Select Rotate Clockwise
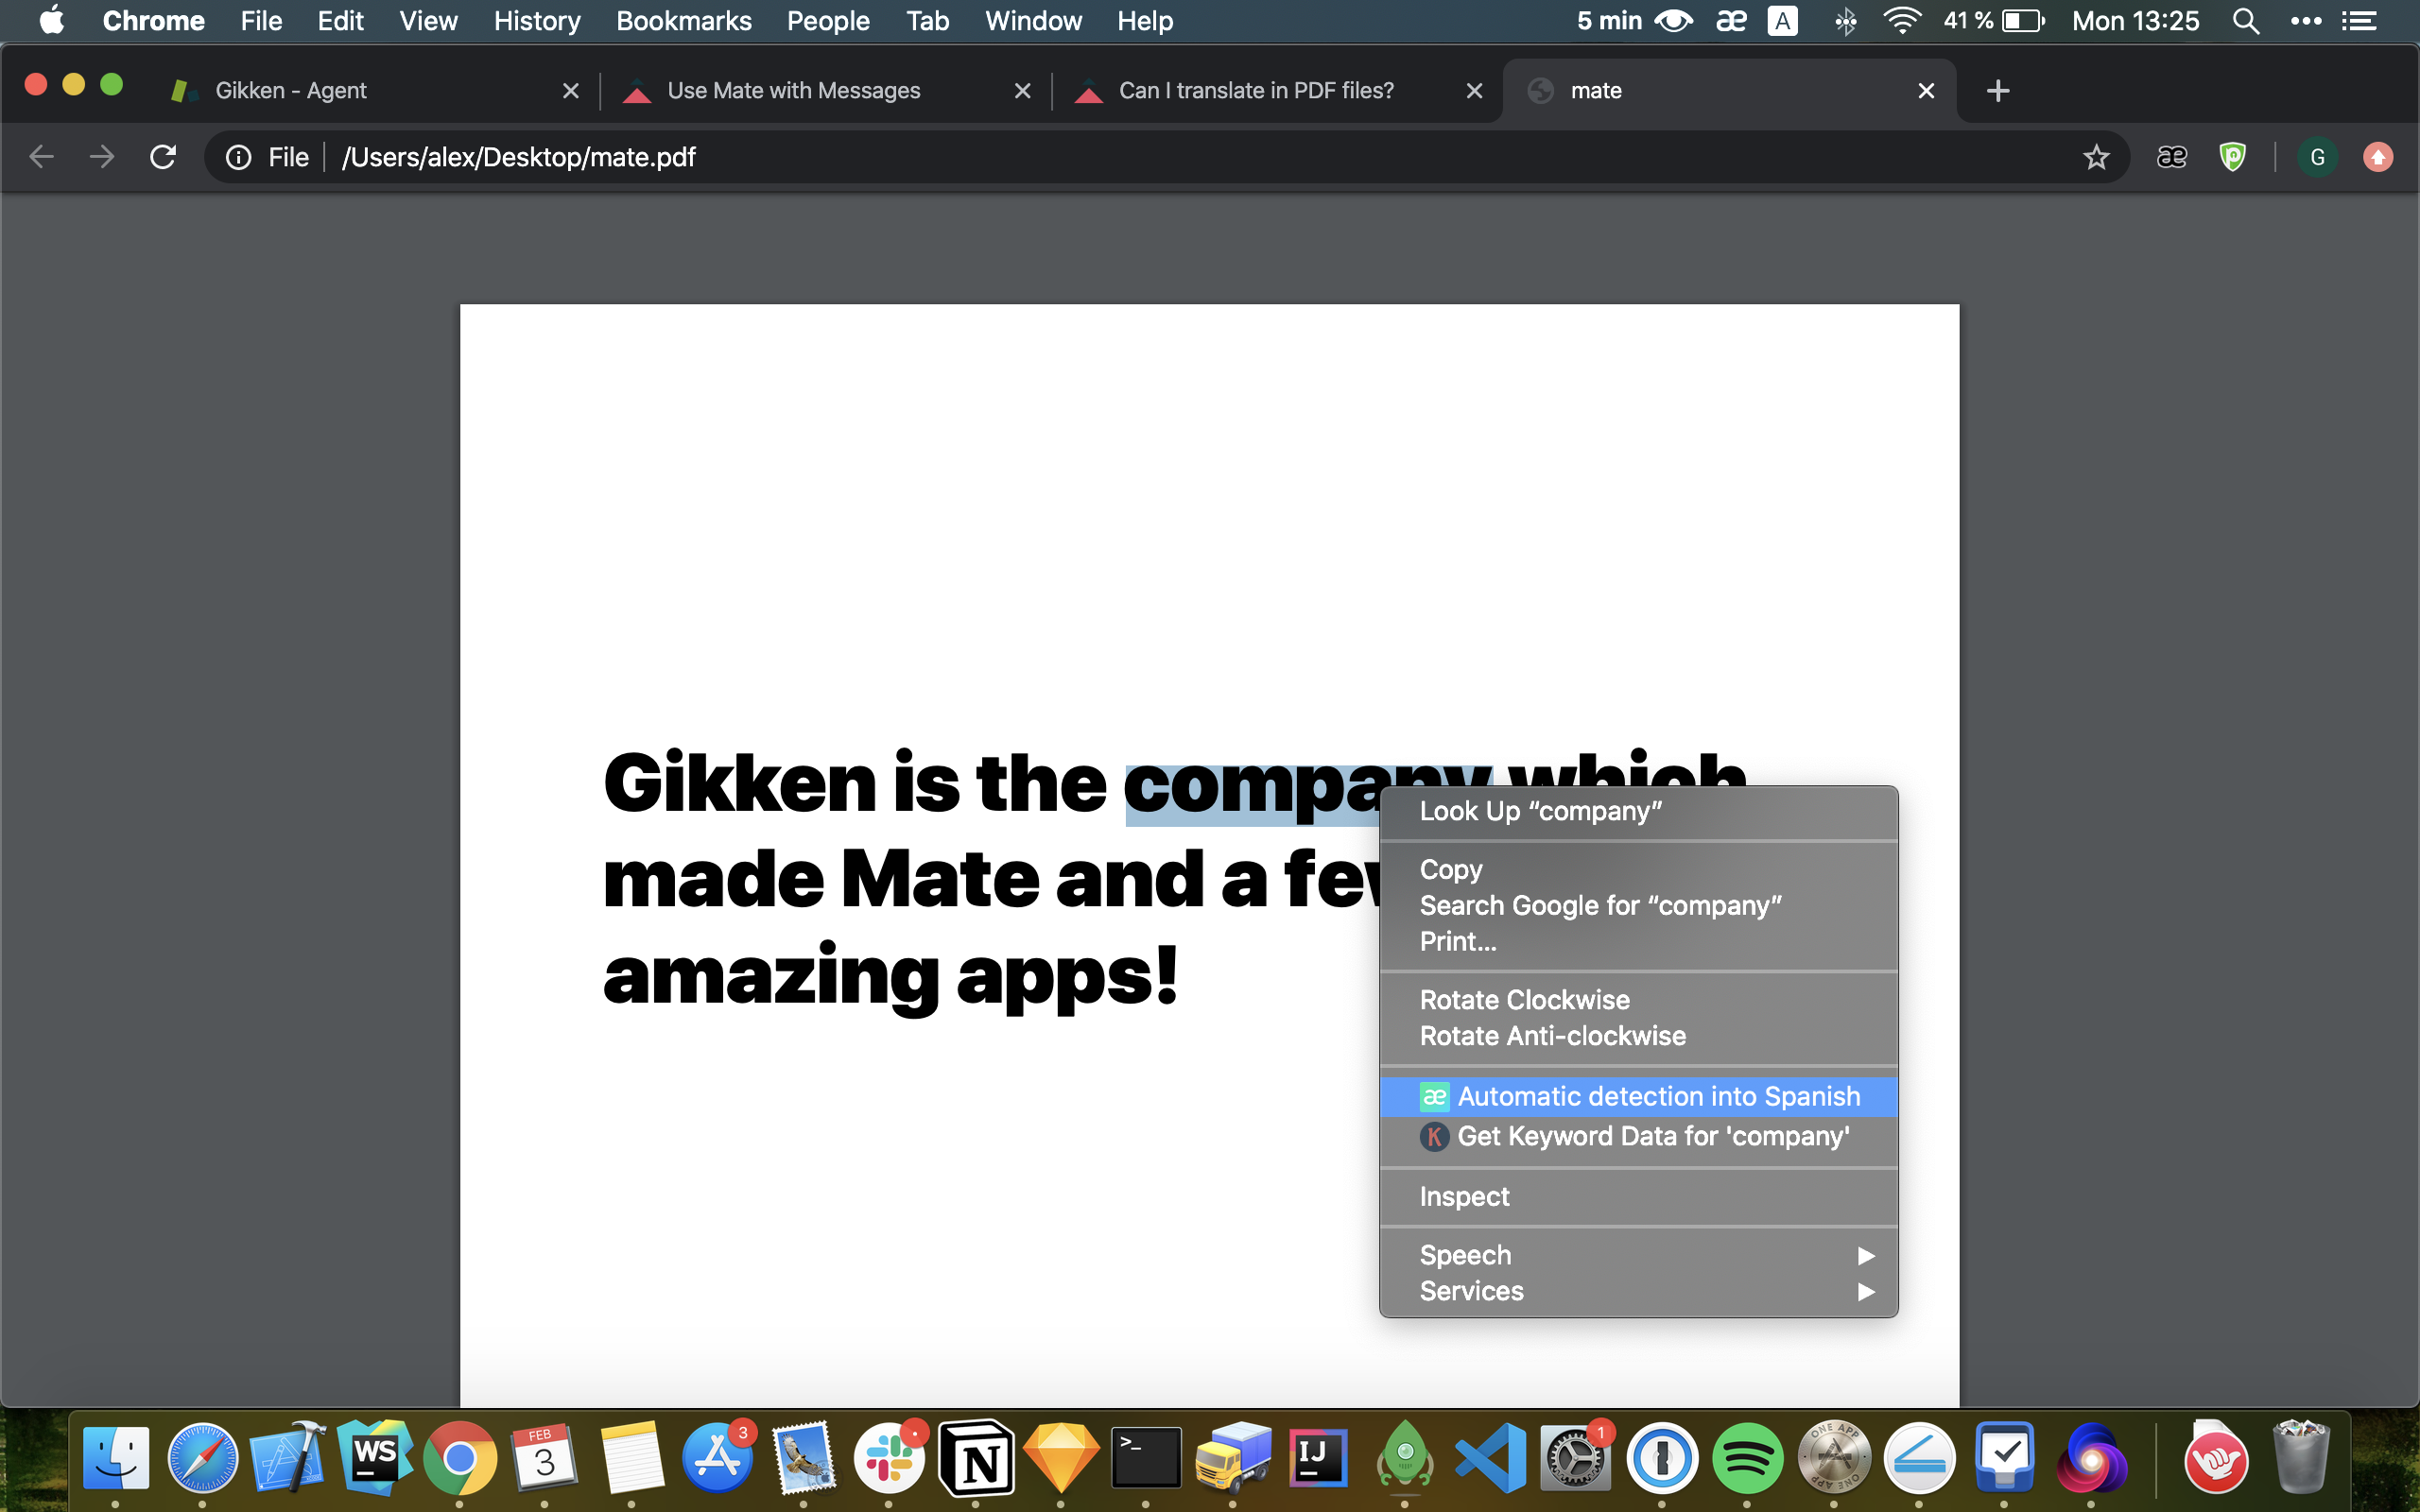The height and width of the screenshot is (1512, 2420). [1638, 1000]
